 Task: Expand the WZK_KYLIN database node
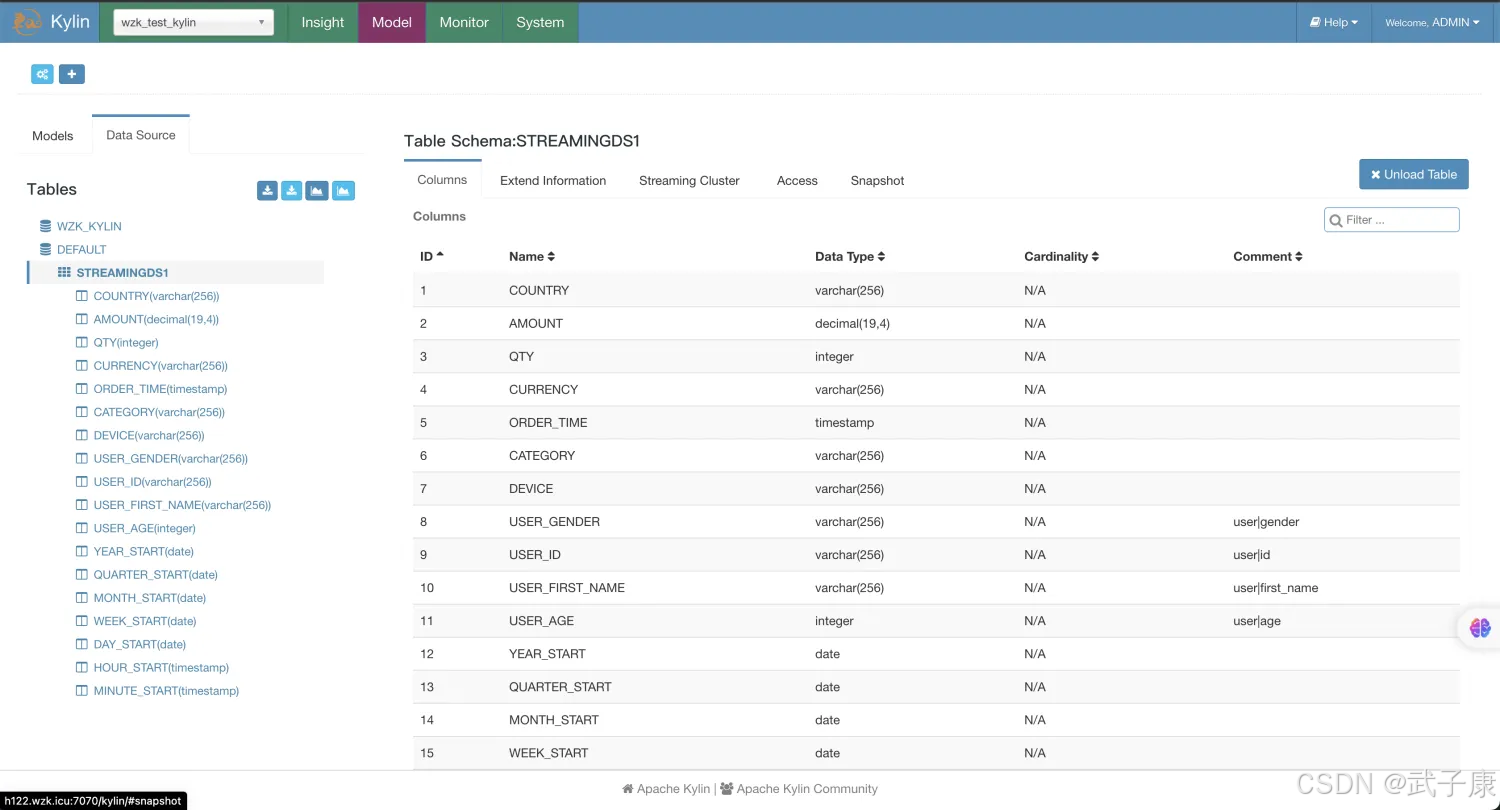88,227
